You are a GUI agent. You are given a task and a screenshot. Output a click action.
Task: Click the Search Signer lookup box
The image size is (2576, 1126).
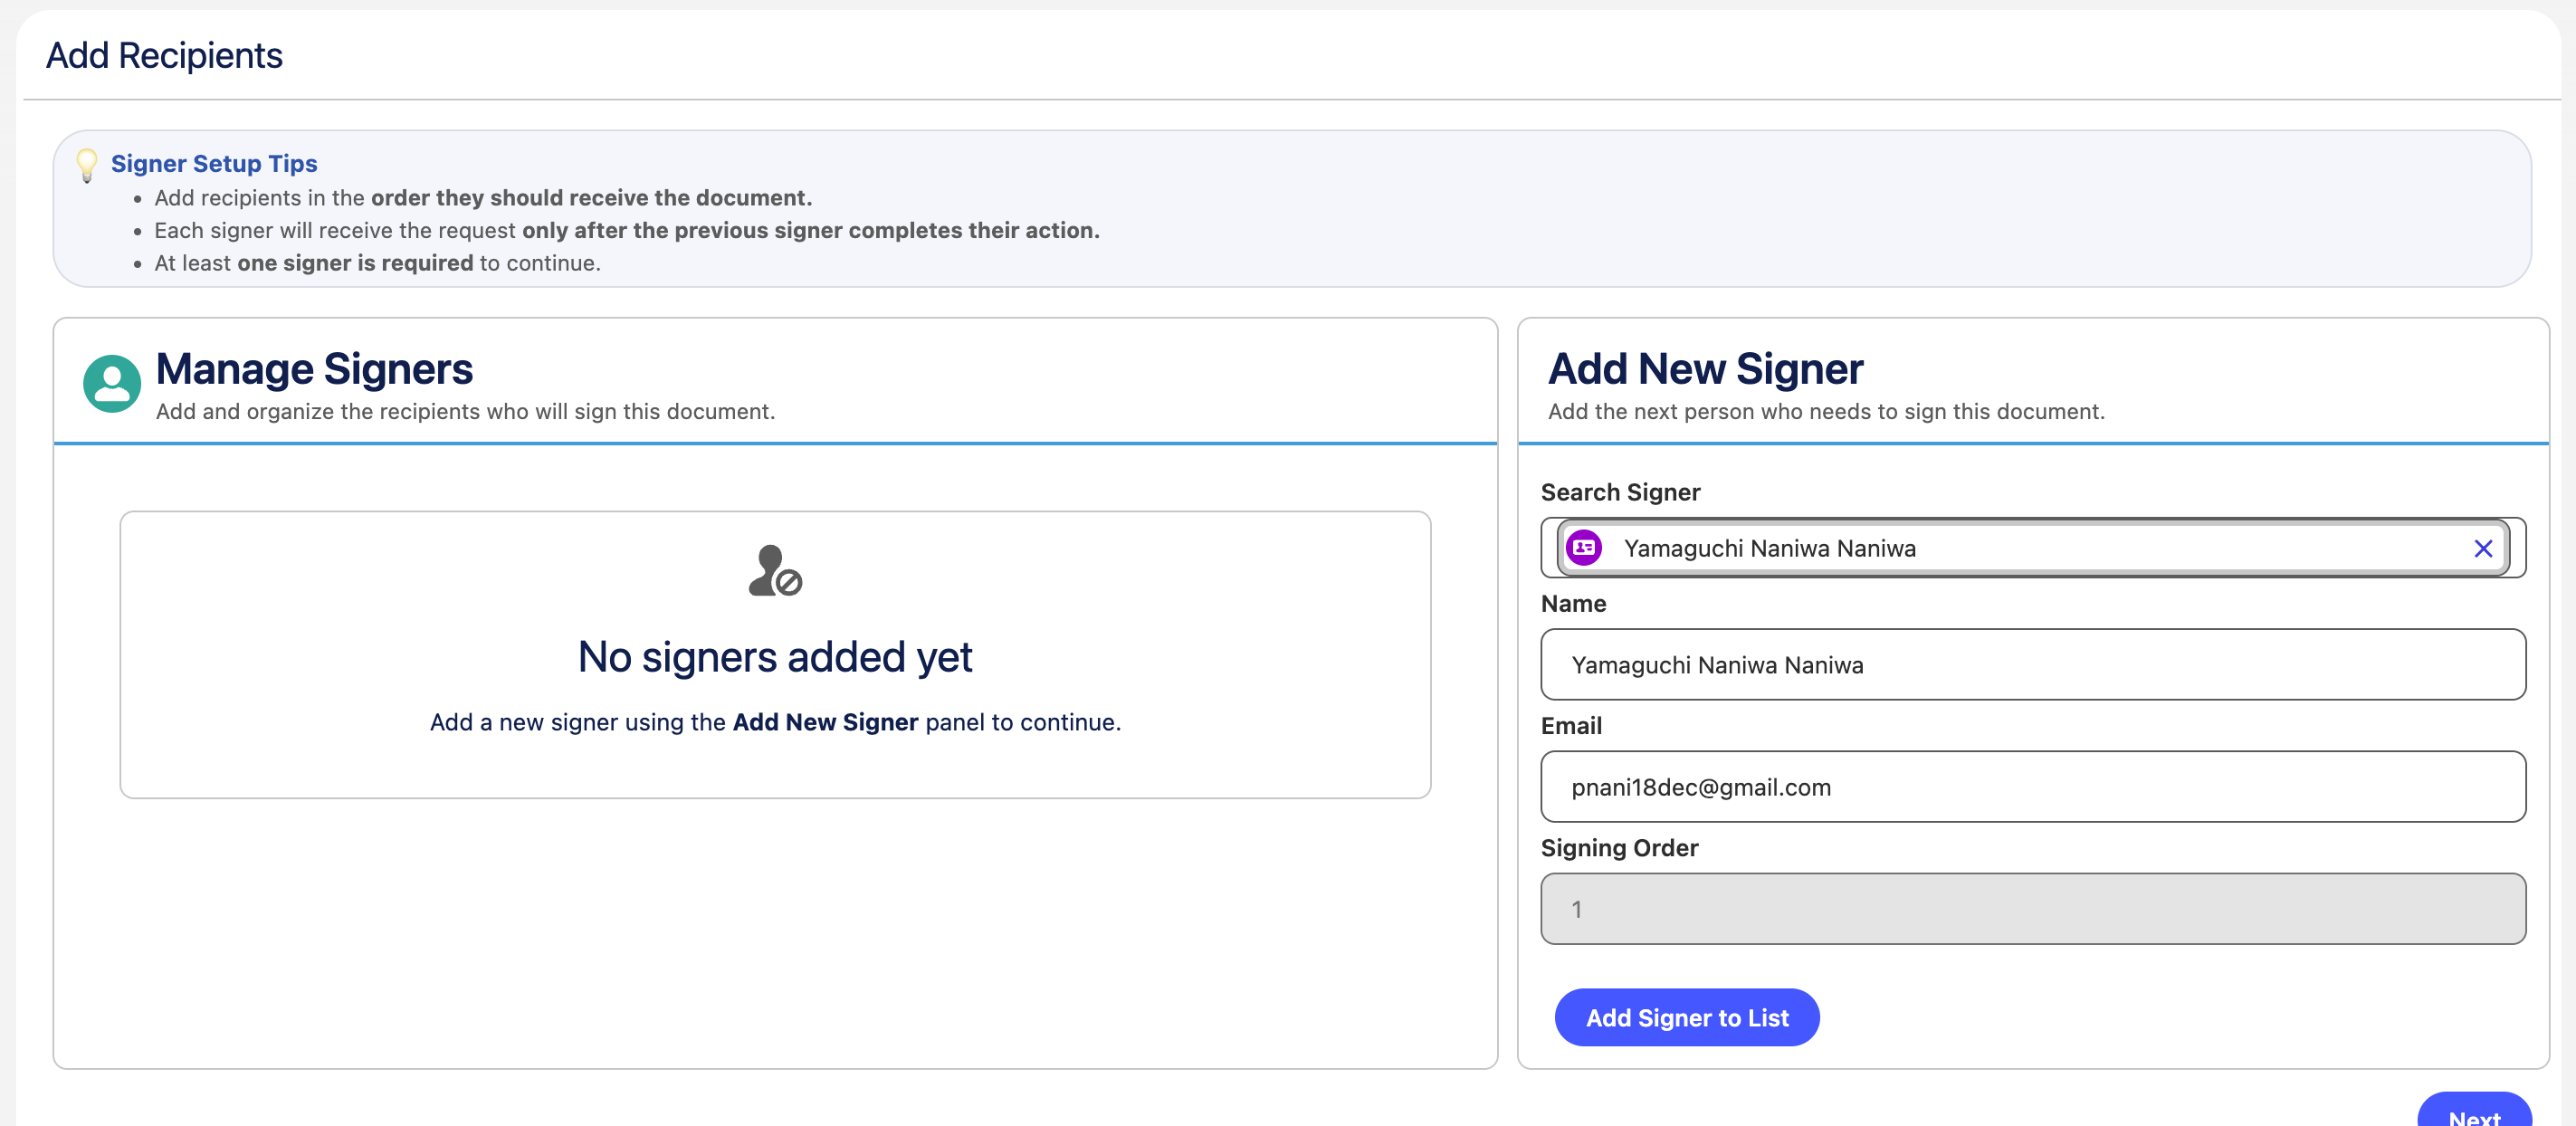coord(2033,548)
